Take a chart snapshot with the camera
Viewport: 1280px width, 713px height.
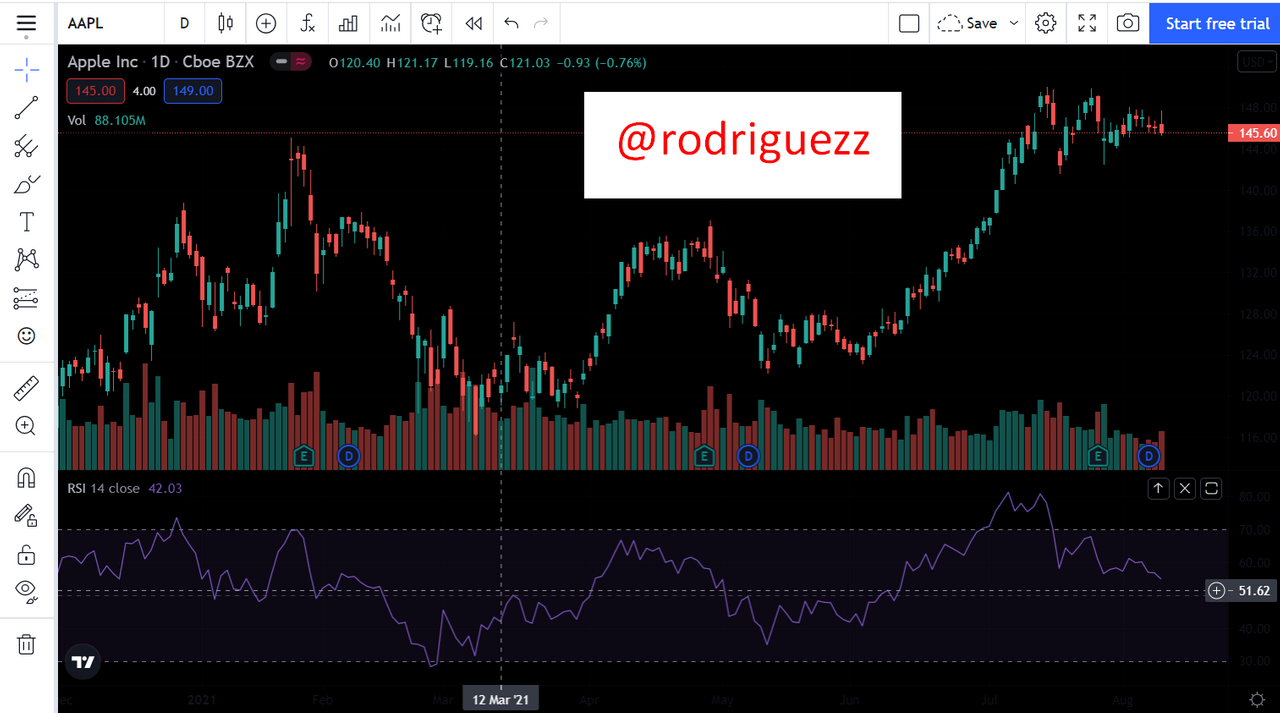[1128, 23]
